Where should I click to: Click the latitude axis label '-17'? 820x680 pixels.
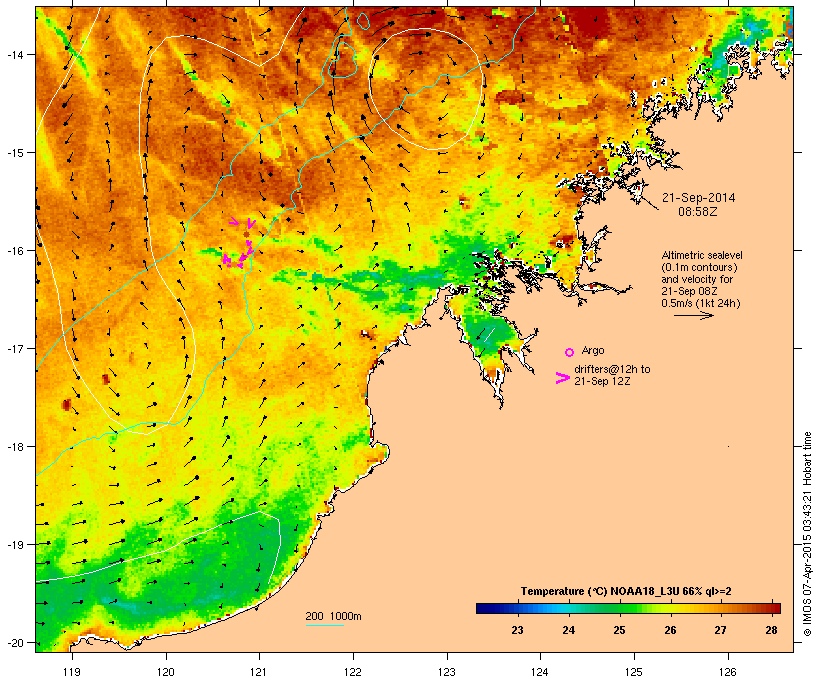[15, 349]
